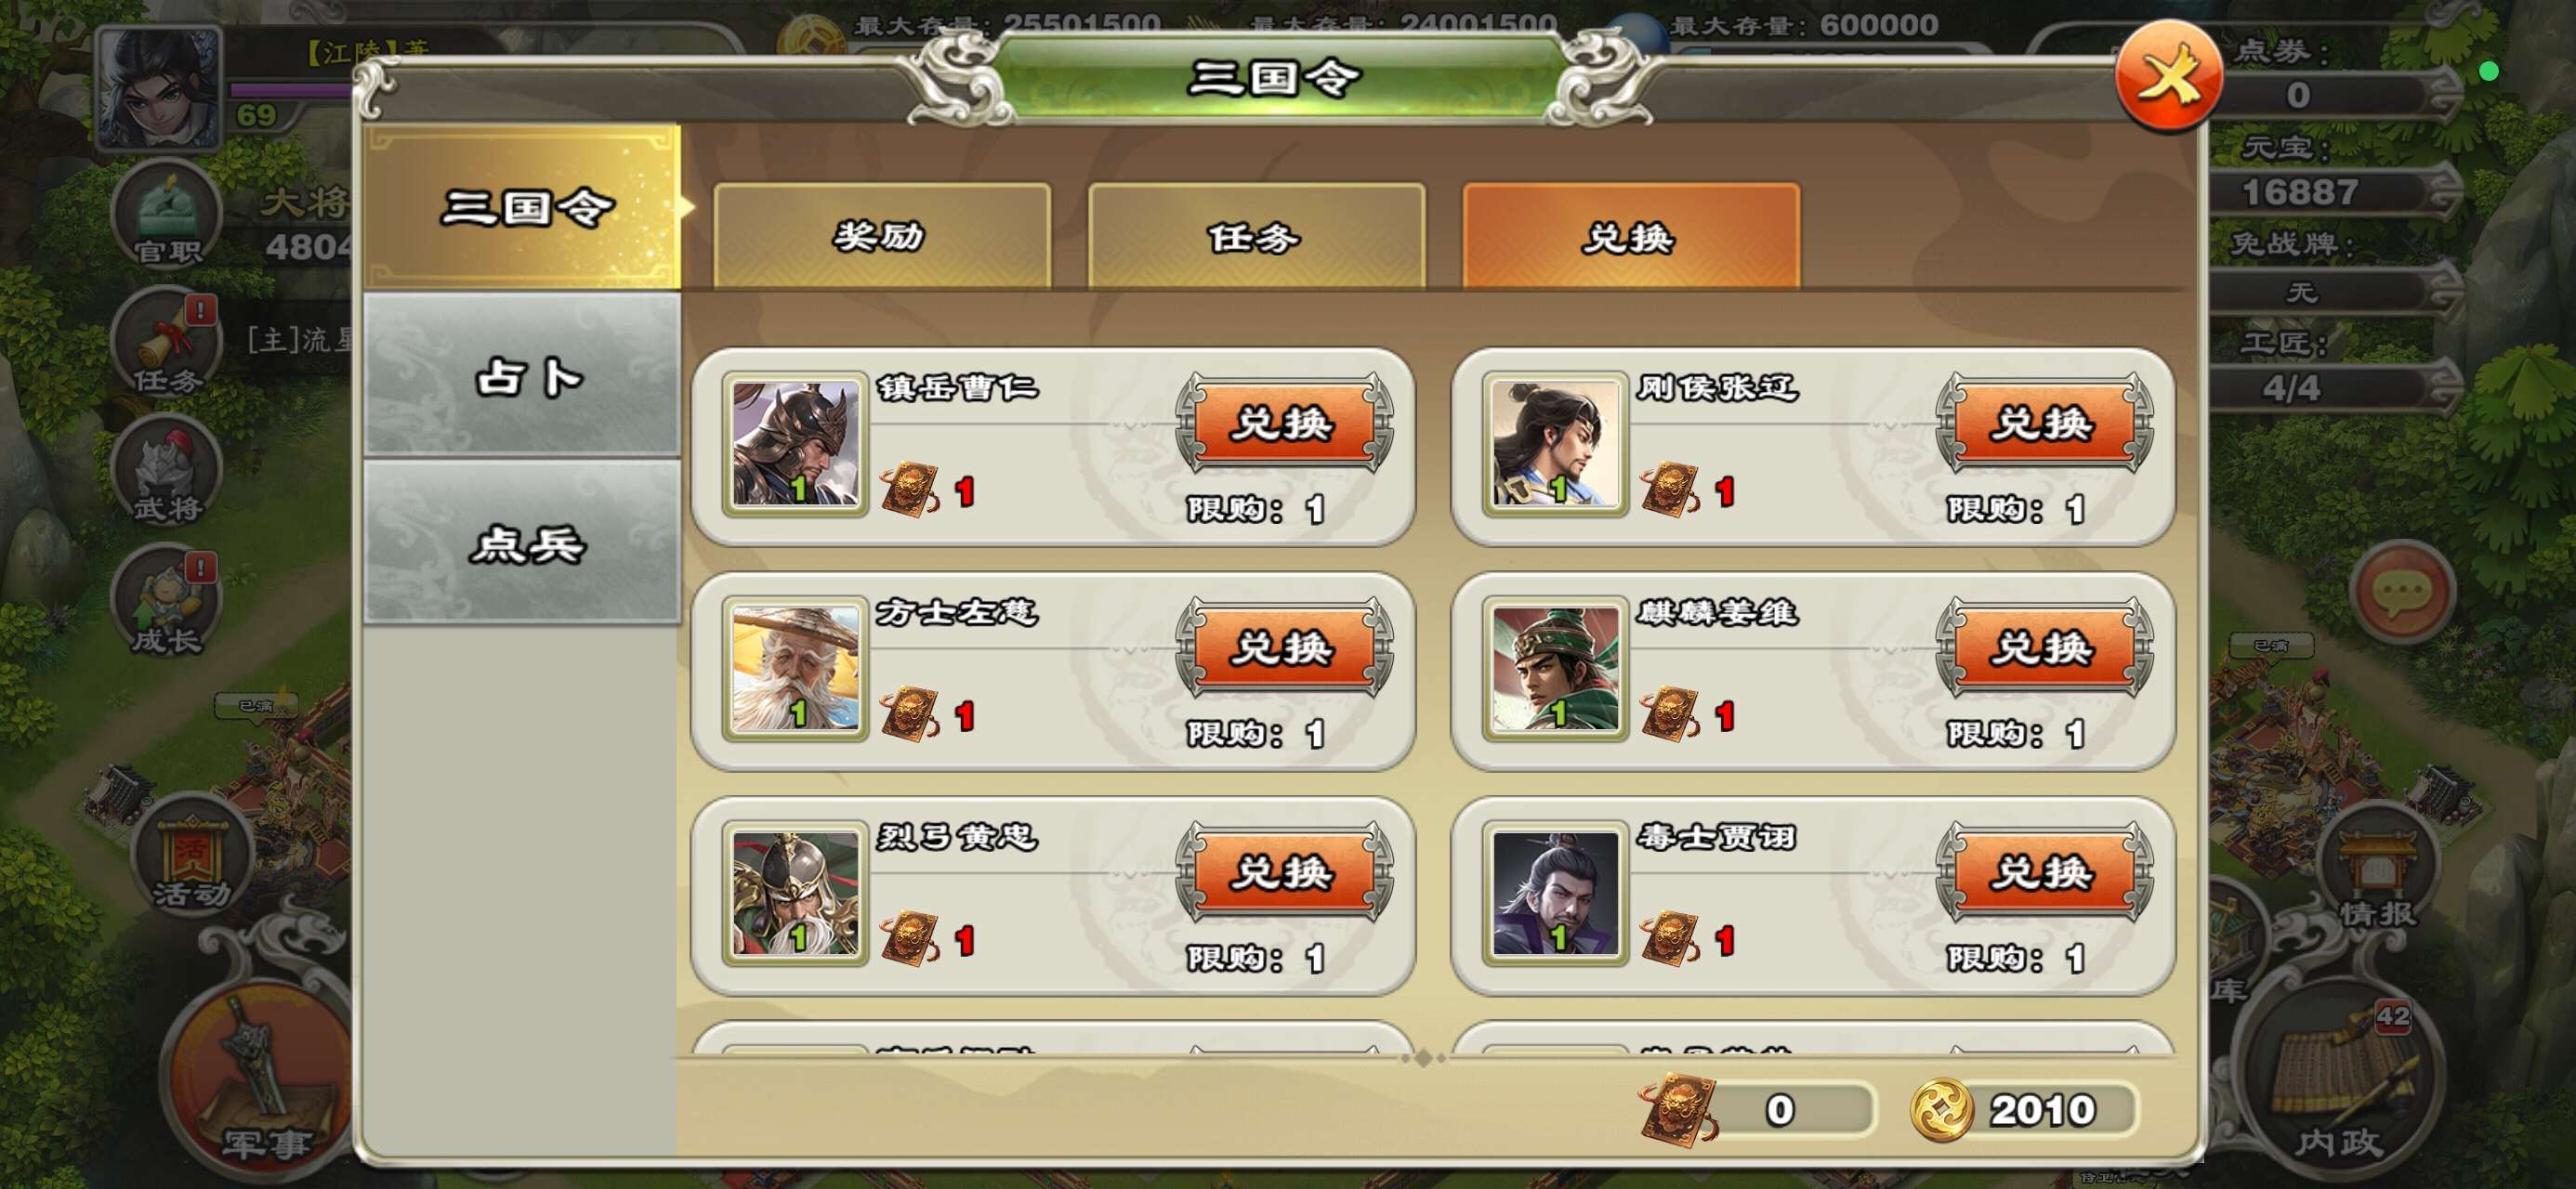Open the orange chat bubble icon
The height and width of the screenshot is (1189, 2576).
[2402, 592]
